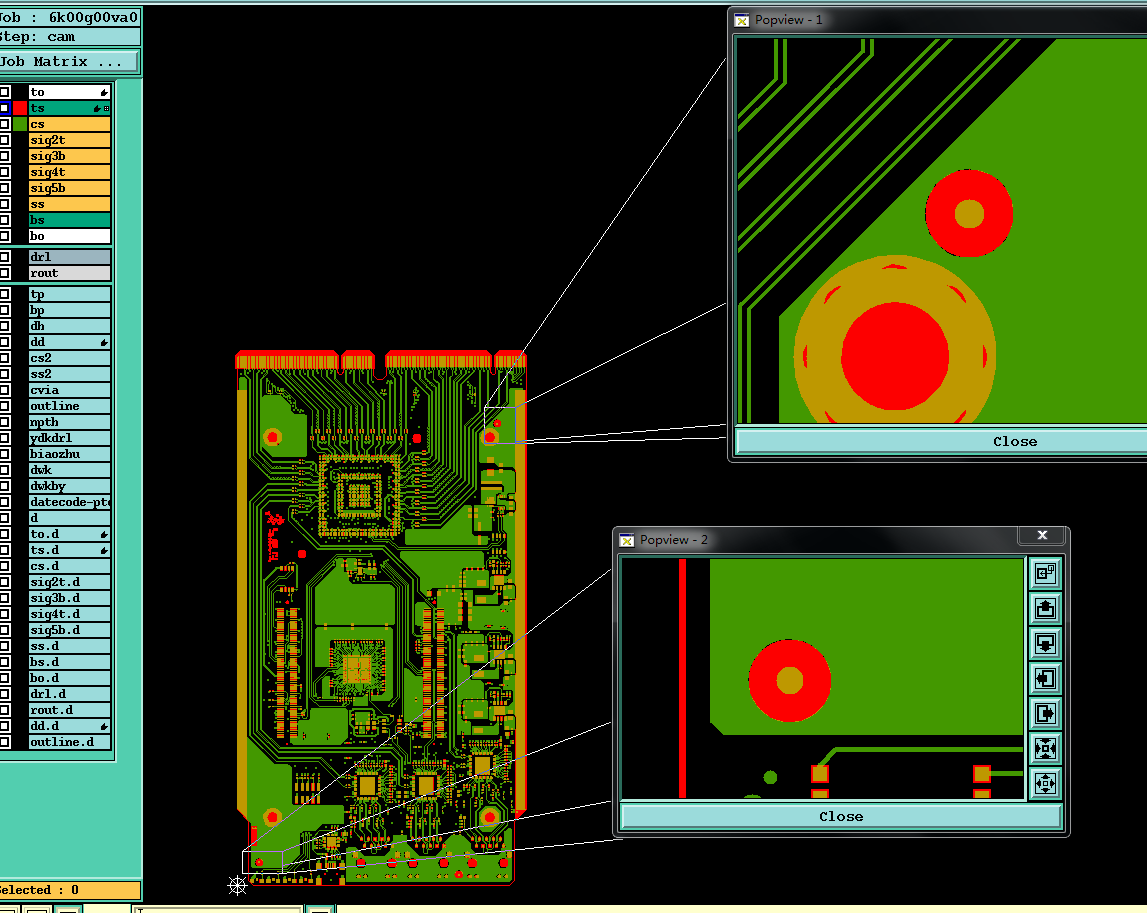Viewport: 1147px width, 913px height.
Task: Select the 'dh' layer row
Action: (69, 326)
